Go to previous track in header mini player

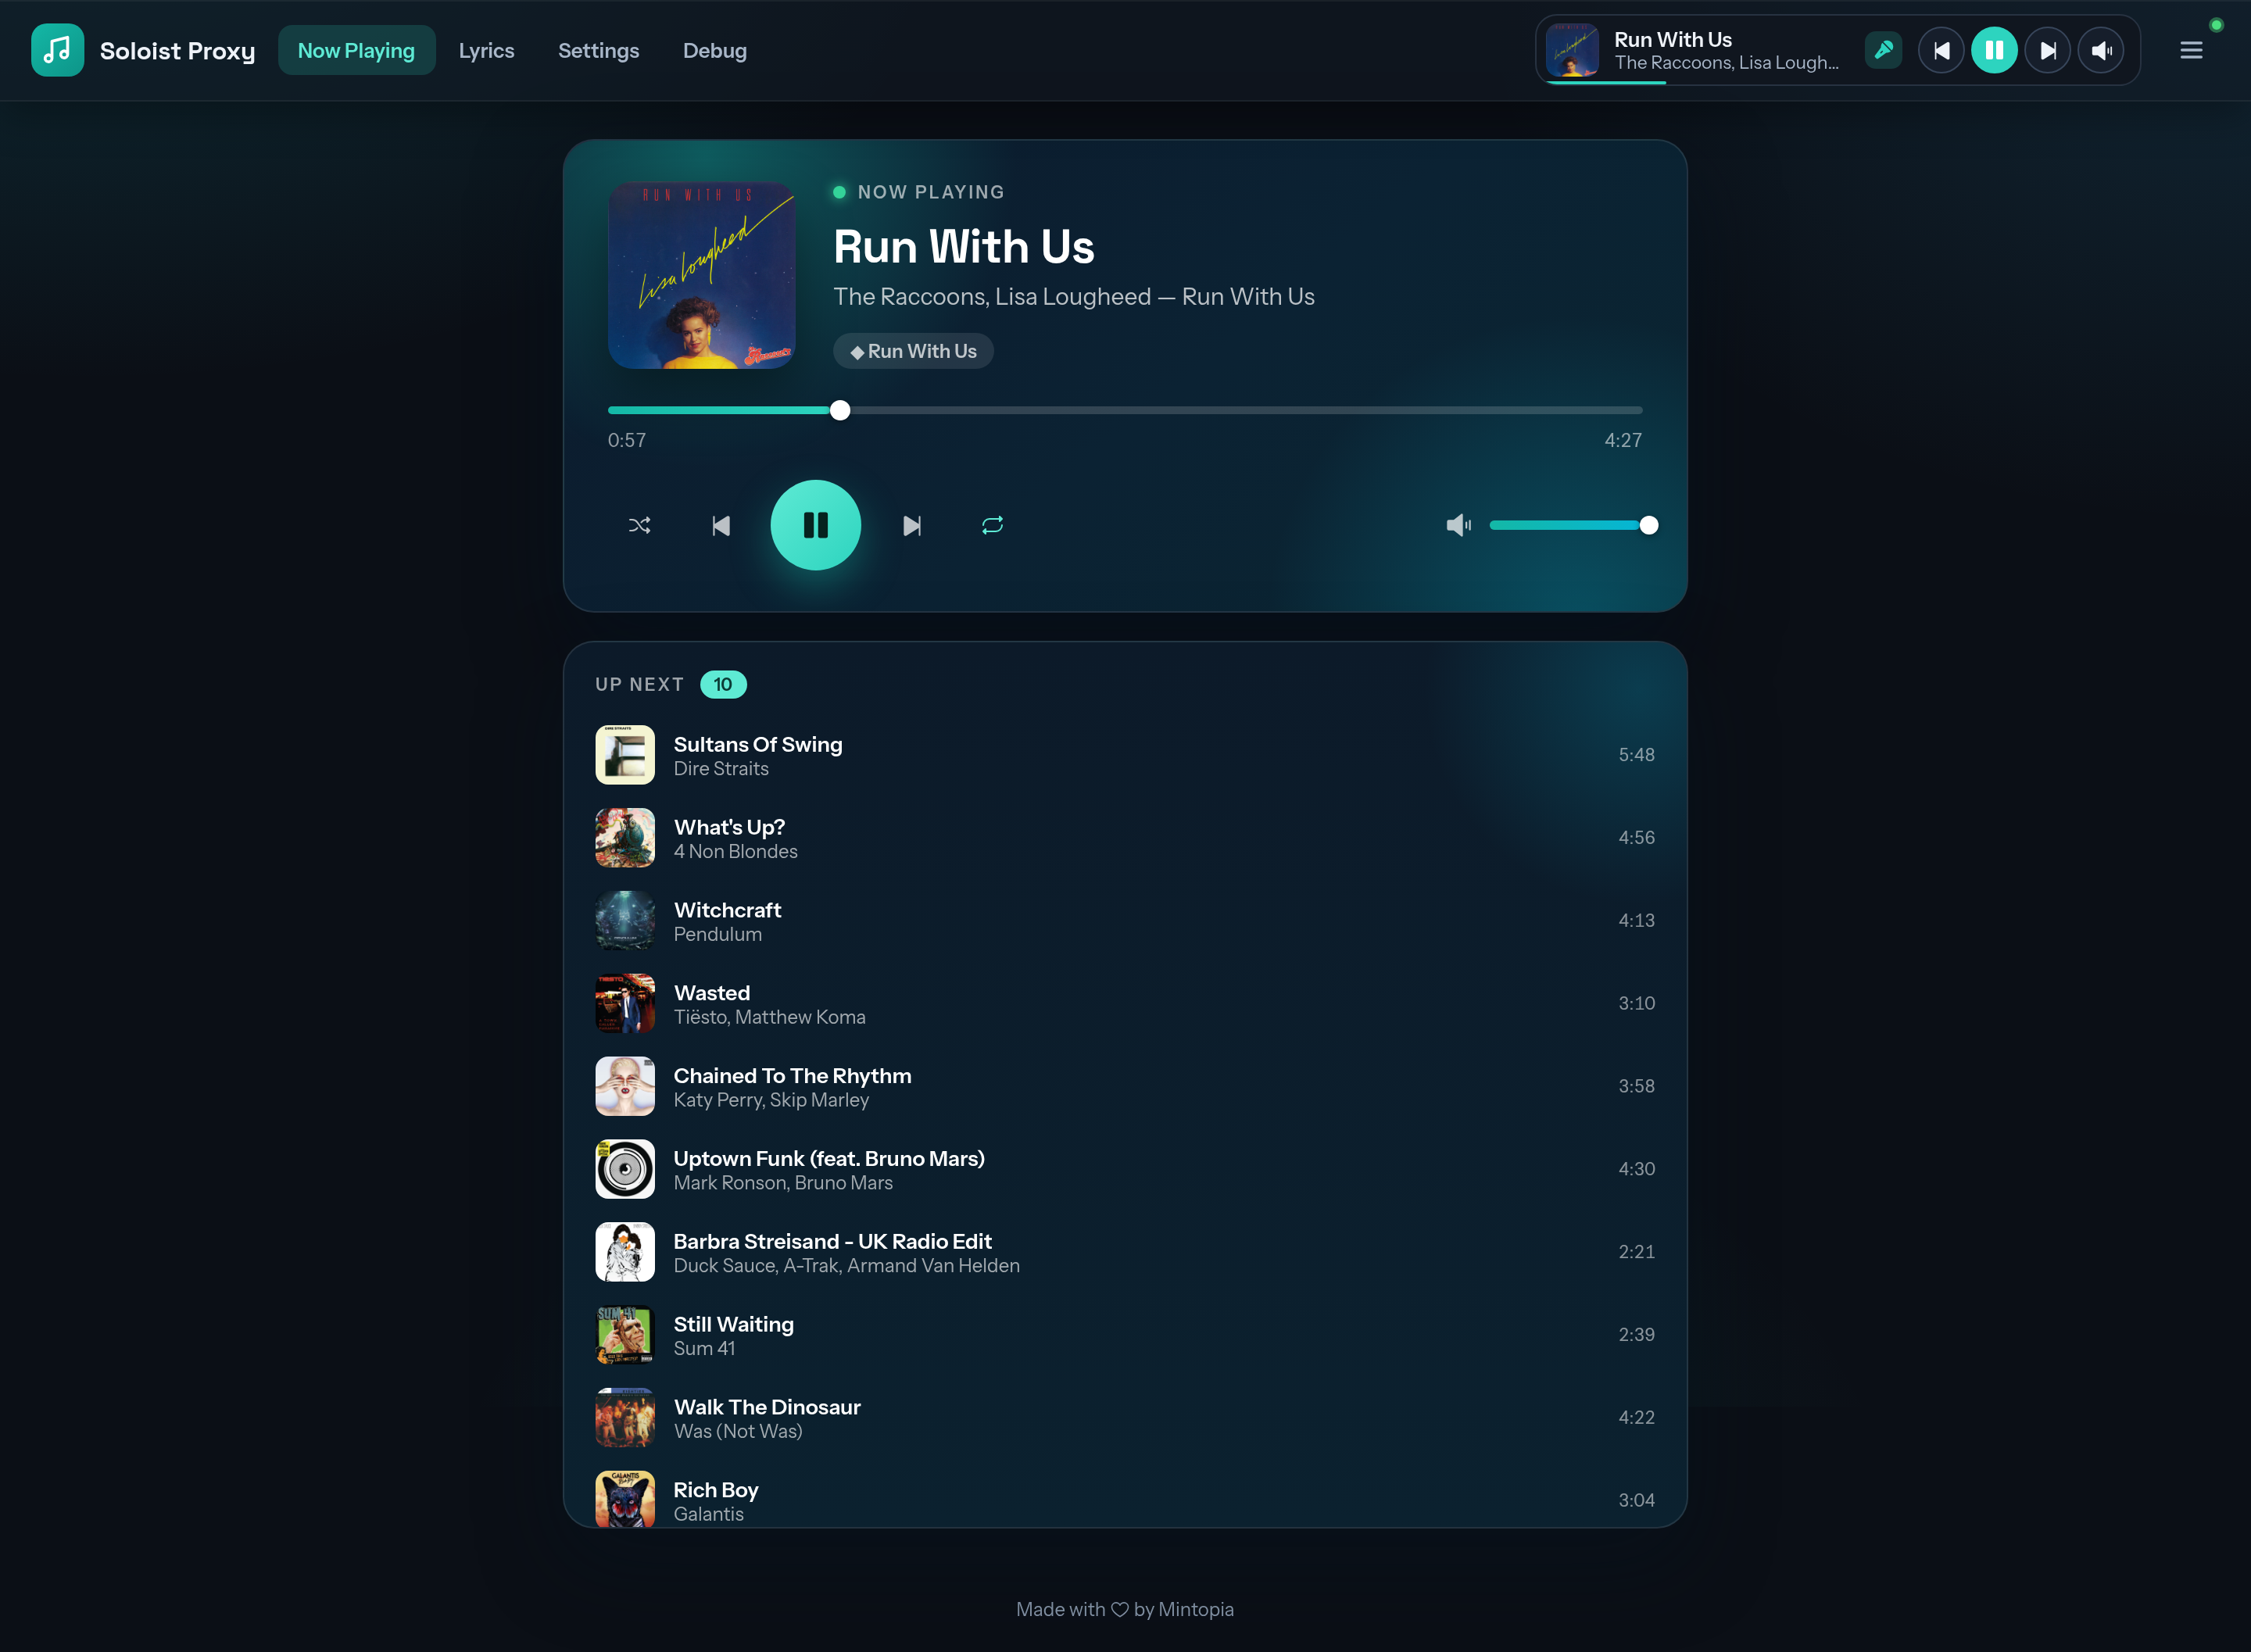[1941, 50]
